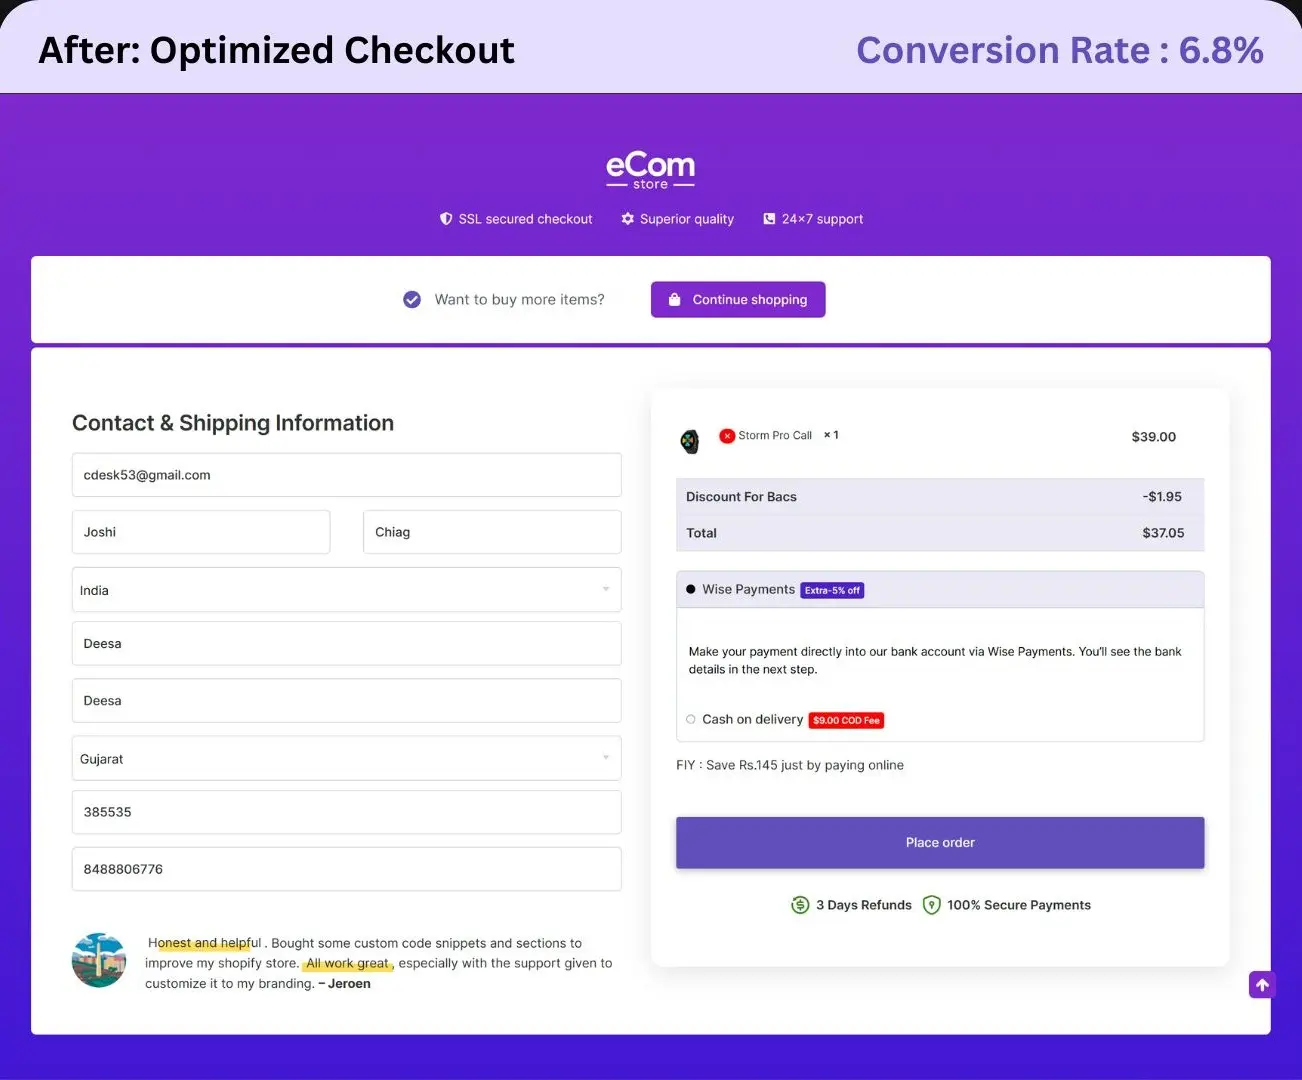1302x1080 pixels.
Task: Click the 24×7 support phone icon
Action: 769,219
